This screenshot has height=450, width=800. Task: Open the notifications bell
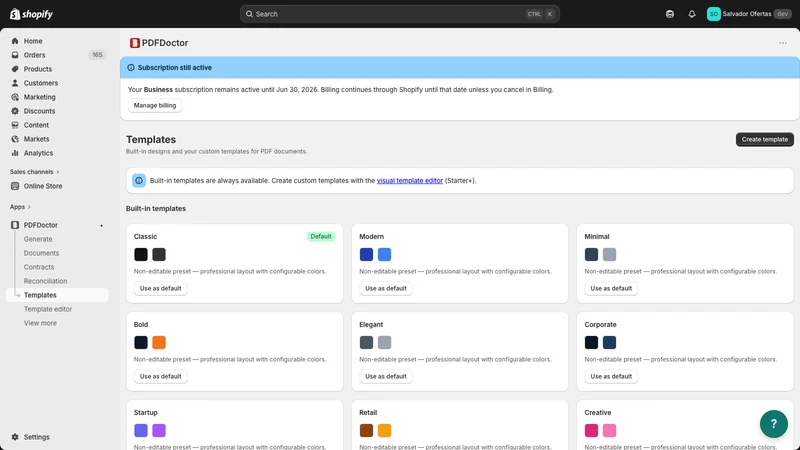point(691,14)
